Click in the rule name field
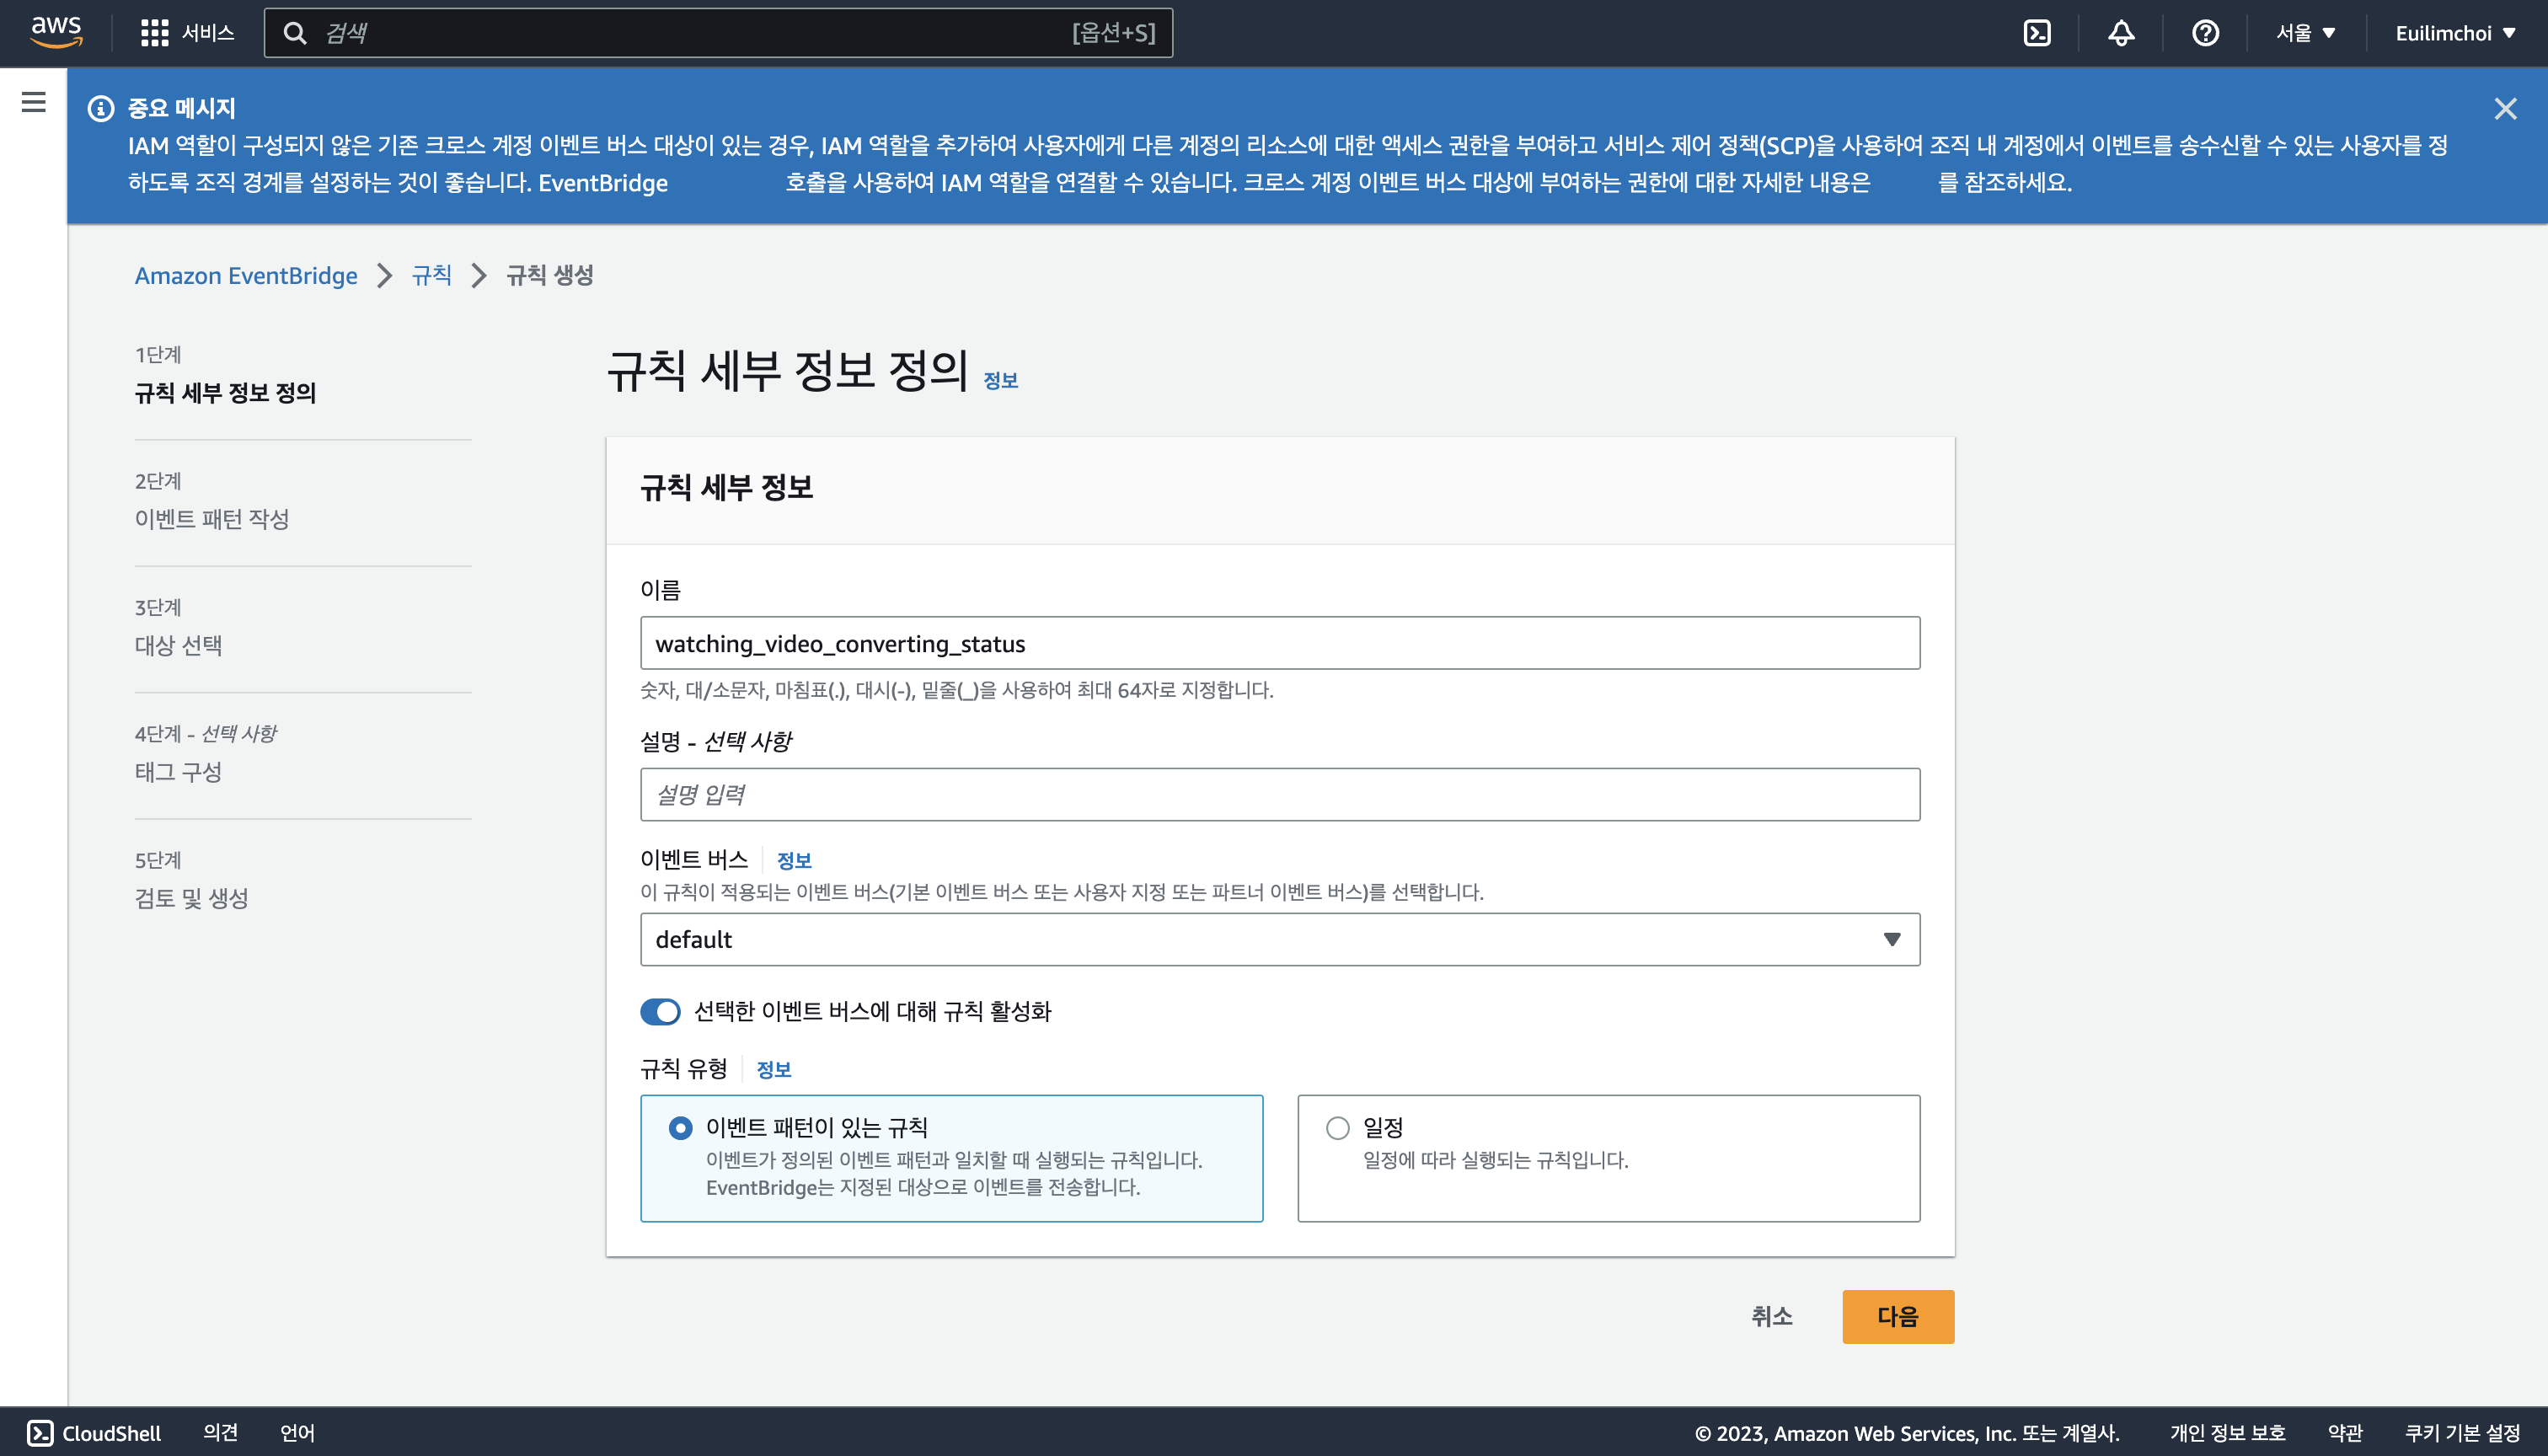Viewport: 2548px width, 1456px height. tap(1280, 643)
